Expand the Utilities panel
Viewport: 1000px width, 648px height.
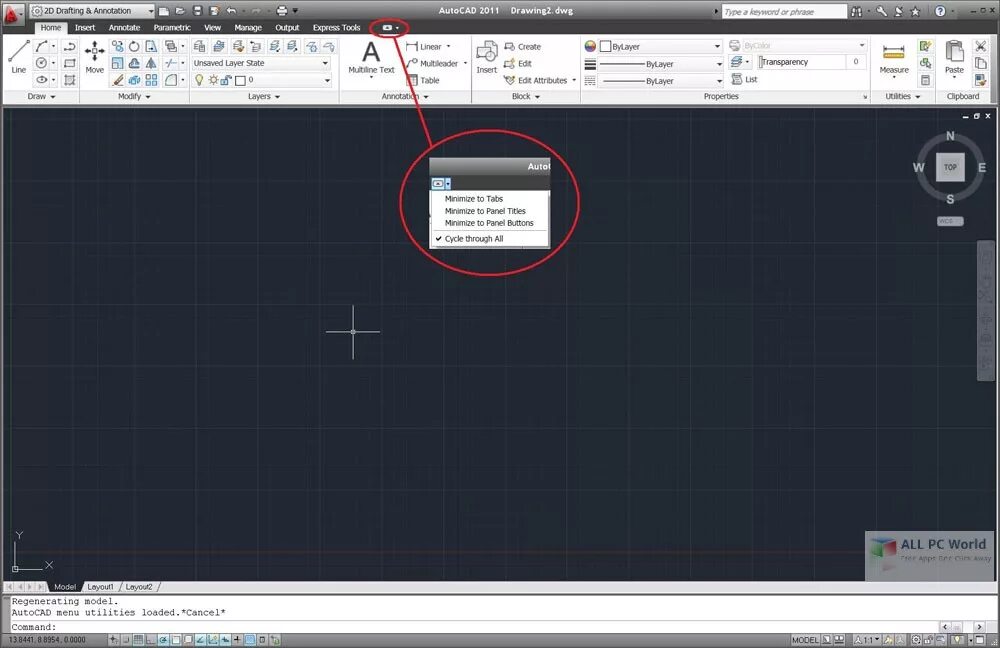pyautogui.click(x=903, y=96)
